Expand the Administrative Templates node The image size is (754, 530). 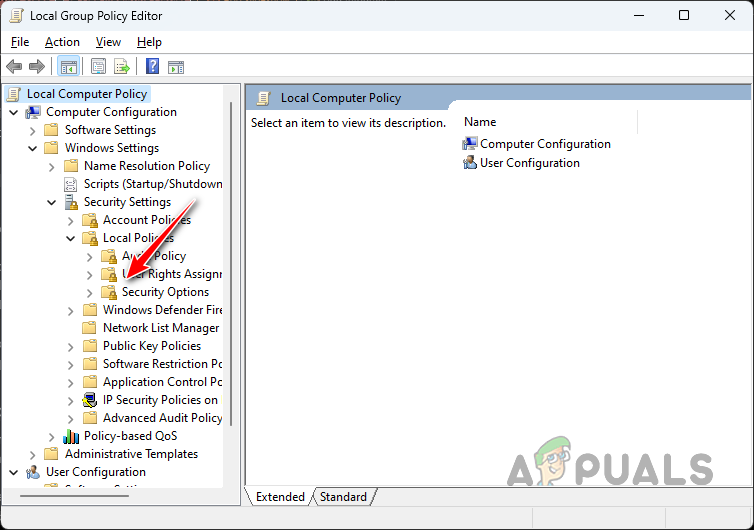(x=32, y=454)
